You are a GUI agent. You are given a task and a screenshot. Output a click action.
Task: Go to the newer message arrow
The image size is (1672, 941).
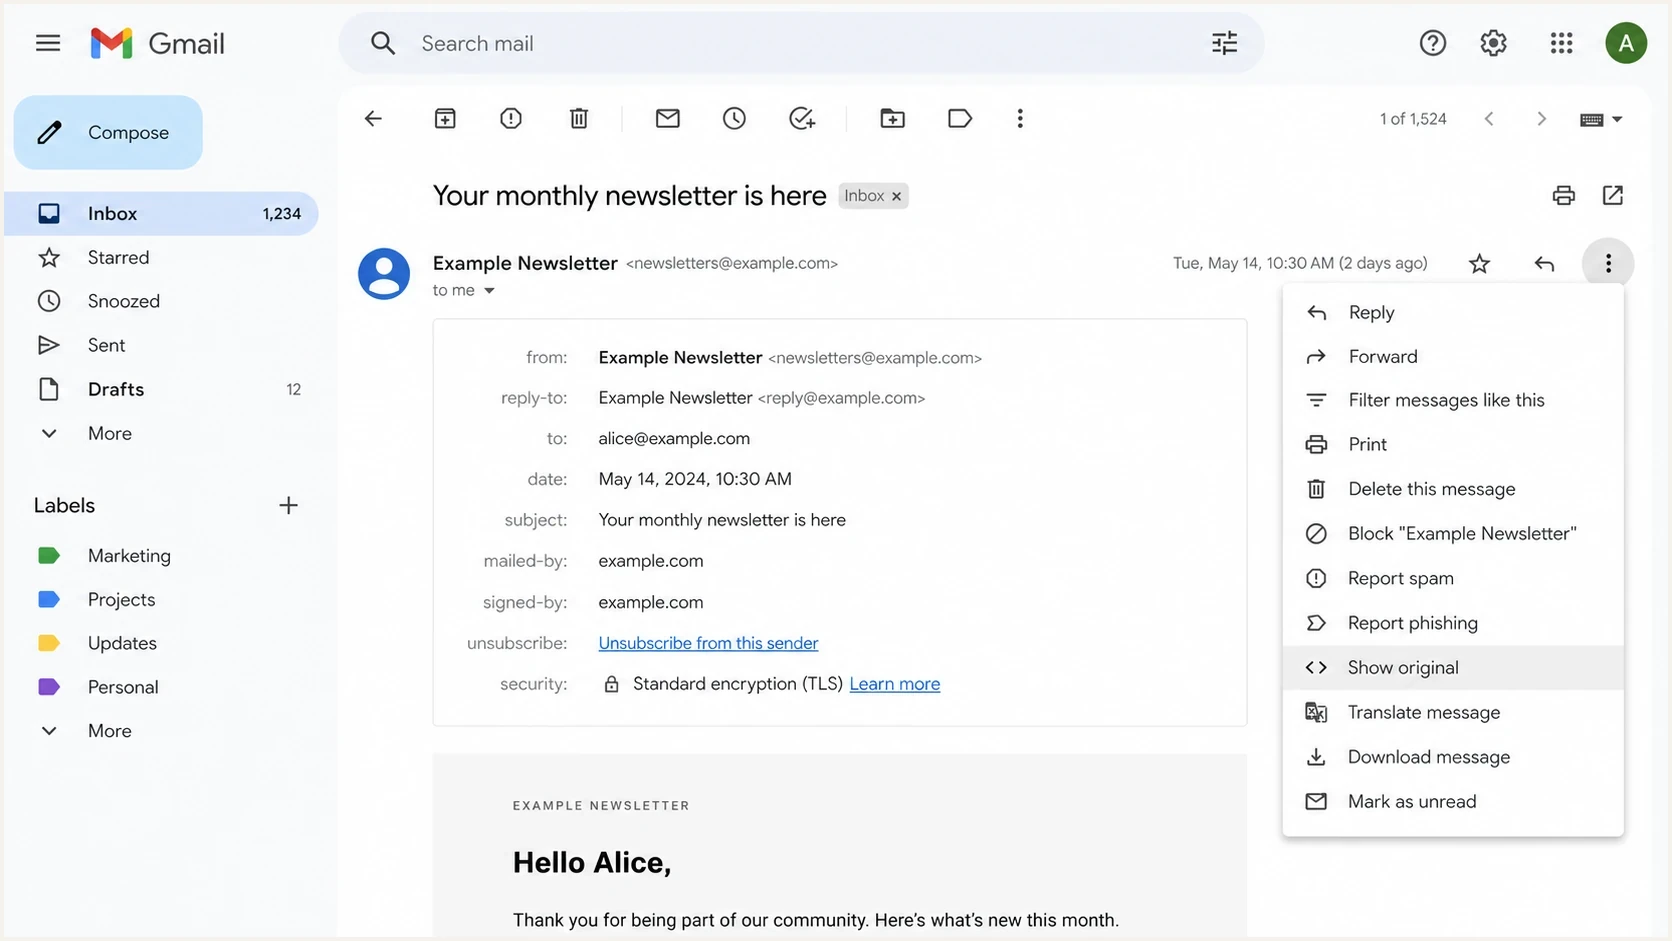tap(1489, 118)
